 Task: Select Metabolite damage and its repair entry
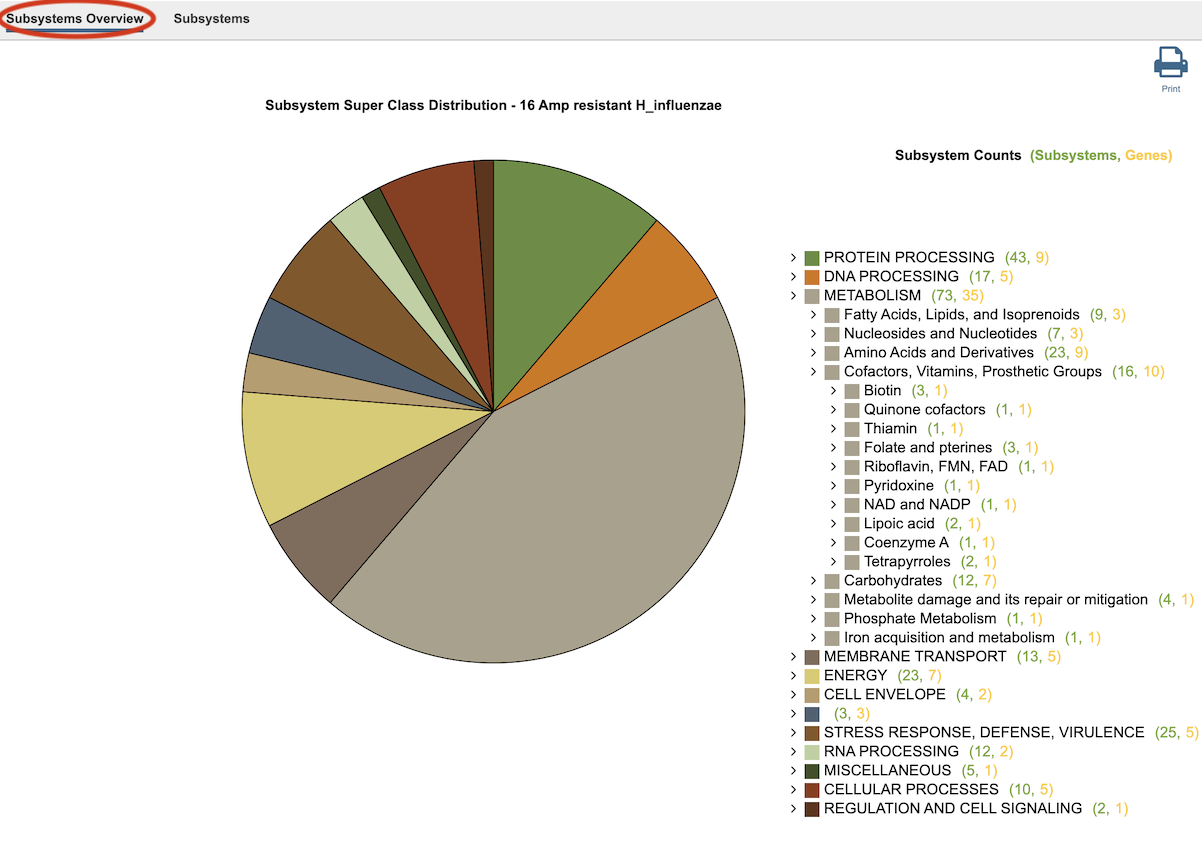click(x=996, y=599)
